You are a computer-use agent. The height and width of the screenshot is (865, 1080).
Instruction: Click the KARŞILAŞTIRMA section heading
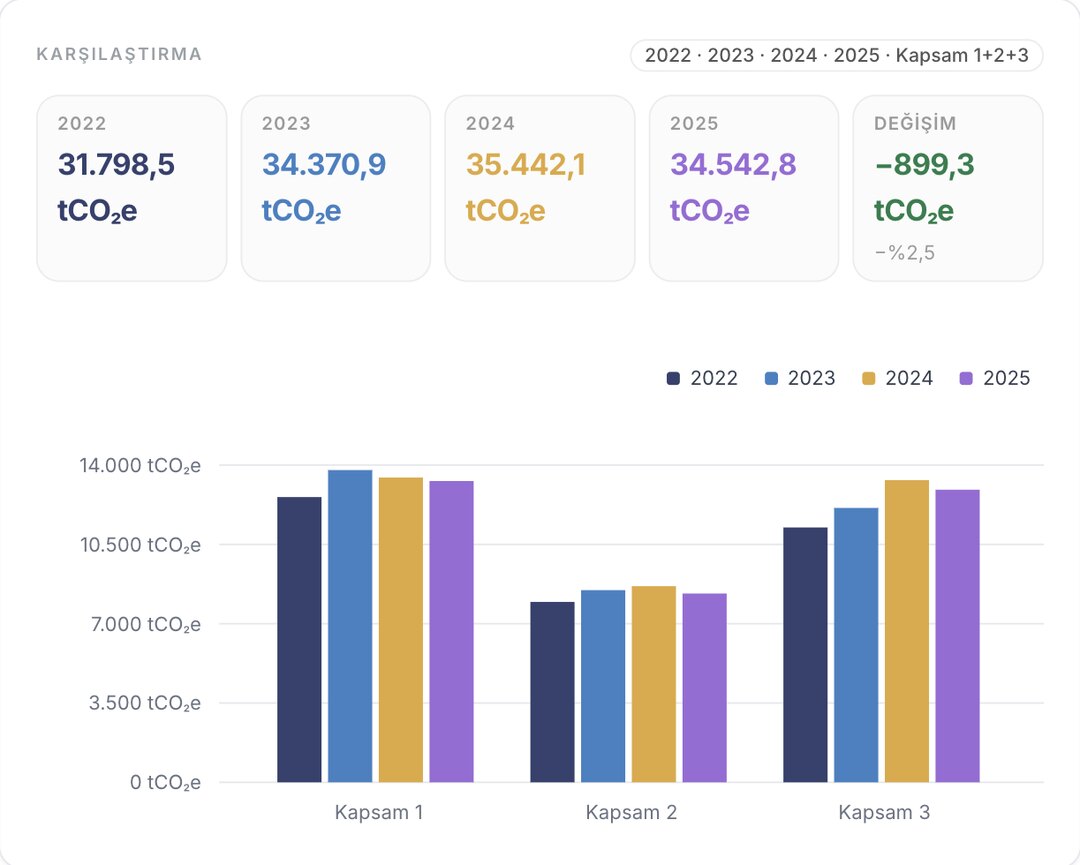click(119, 54)
